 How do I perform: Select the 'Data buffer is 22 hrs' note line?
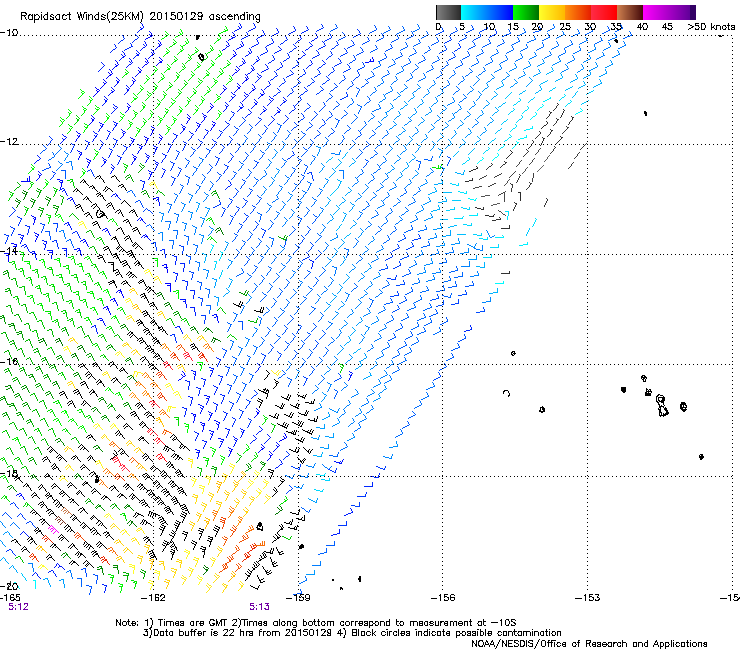(352, 633)
